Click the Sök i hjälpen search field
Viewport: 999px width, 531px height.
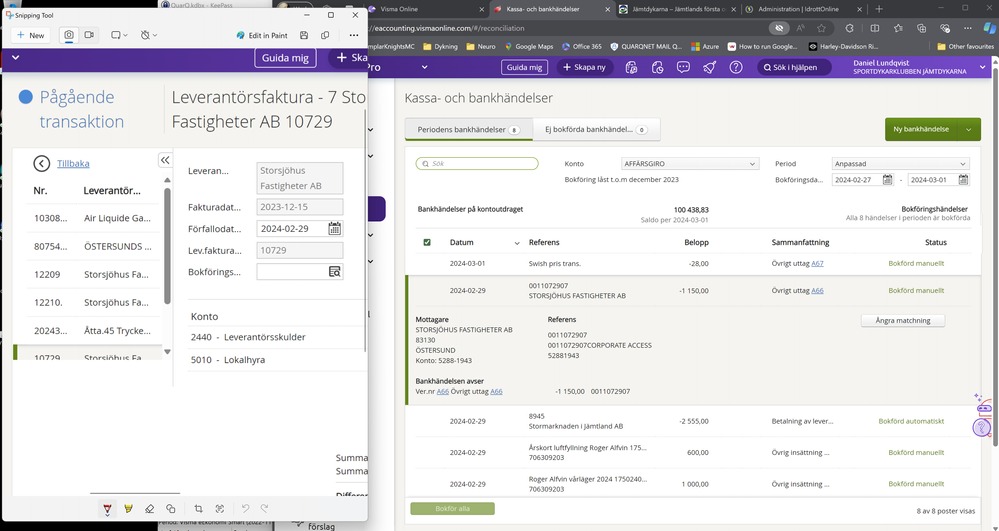794,67
